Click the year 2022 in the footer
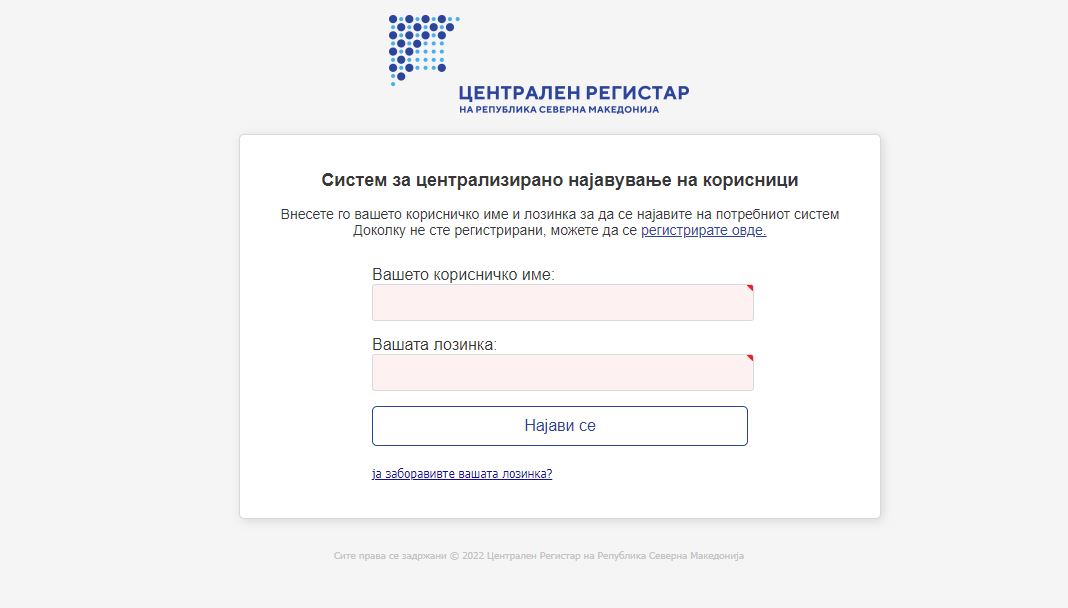 [x=473, y=556]
